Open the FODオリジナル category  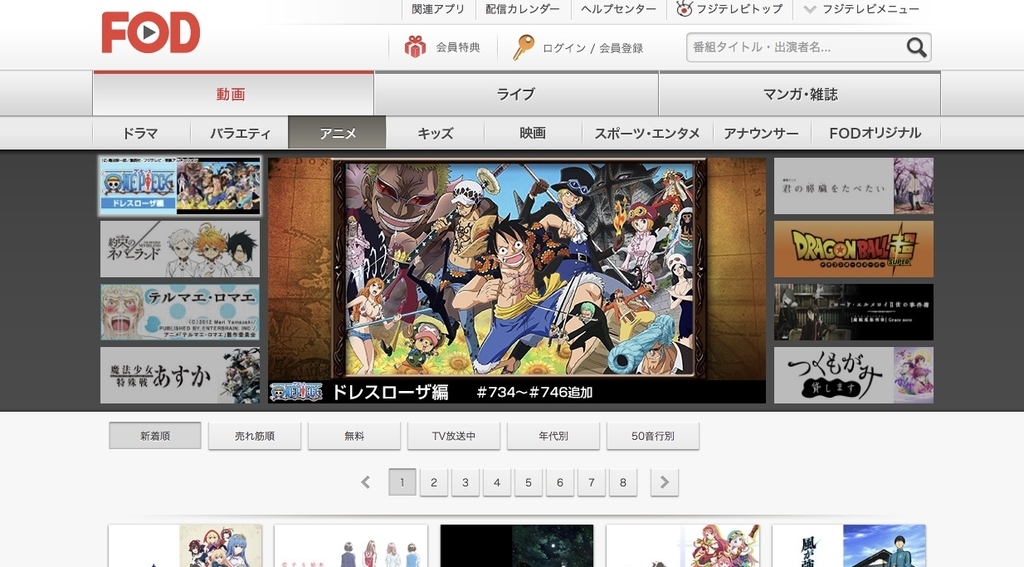(875, 133)
